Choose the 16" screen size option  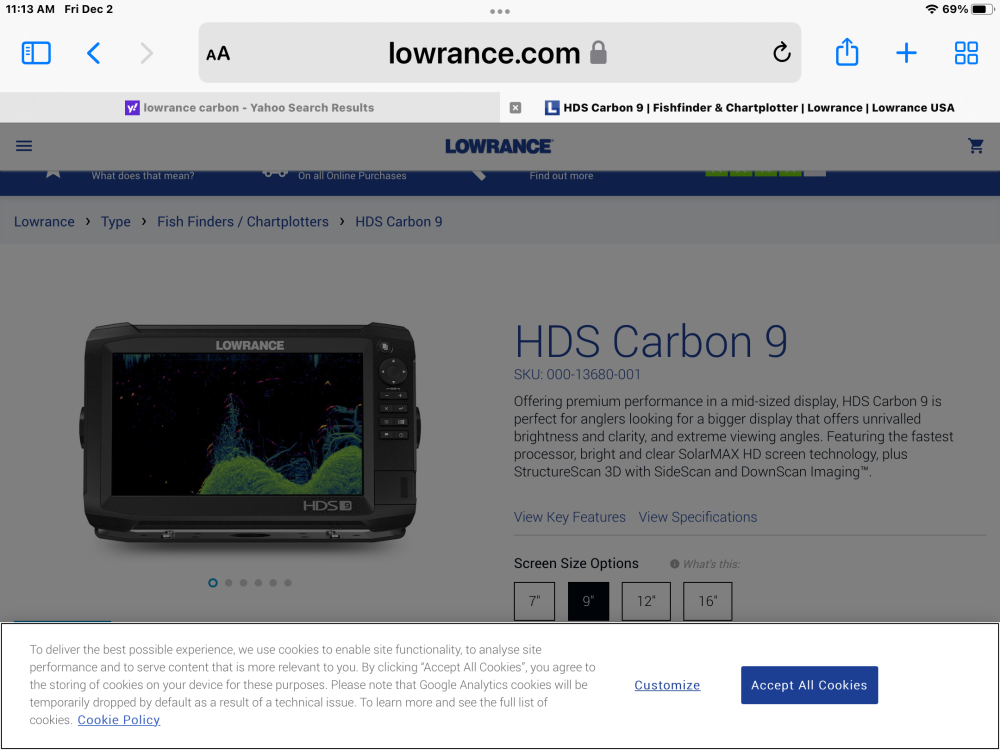click(707, 601)
